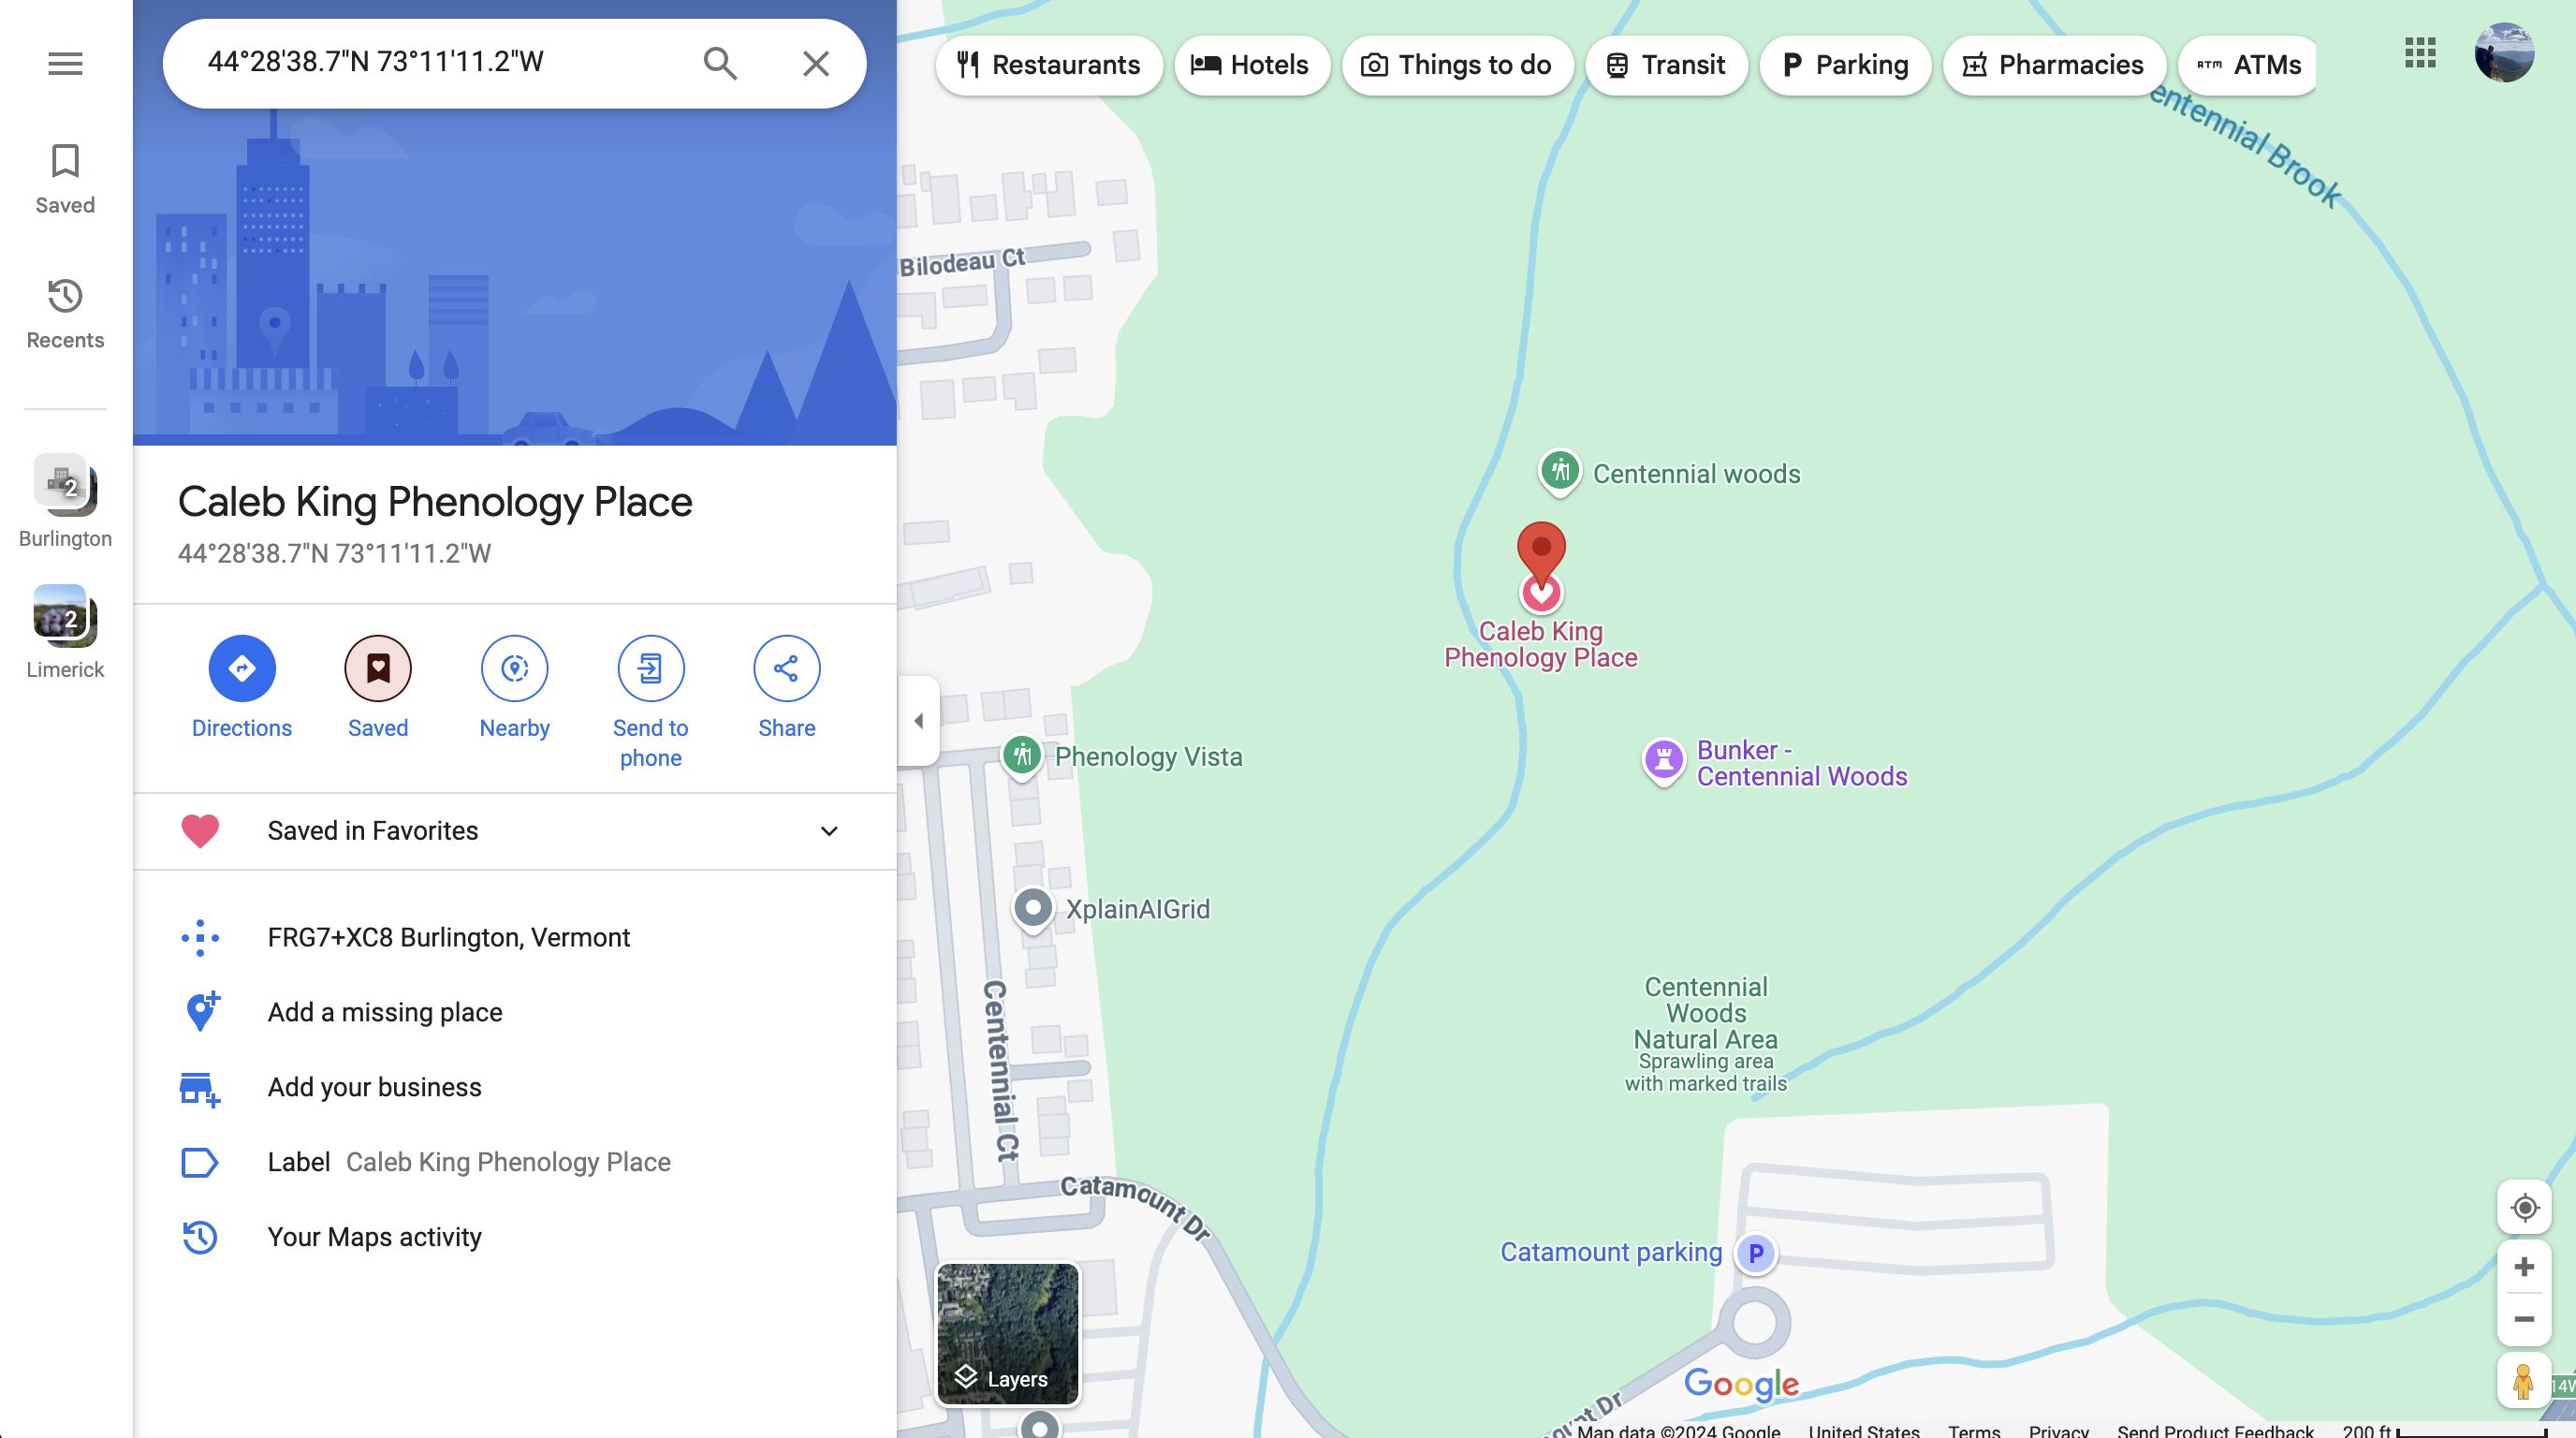2576x1438 pixels.
Task: Activate the Street View pegman
Action: 2523,1381
